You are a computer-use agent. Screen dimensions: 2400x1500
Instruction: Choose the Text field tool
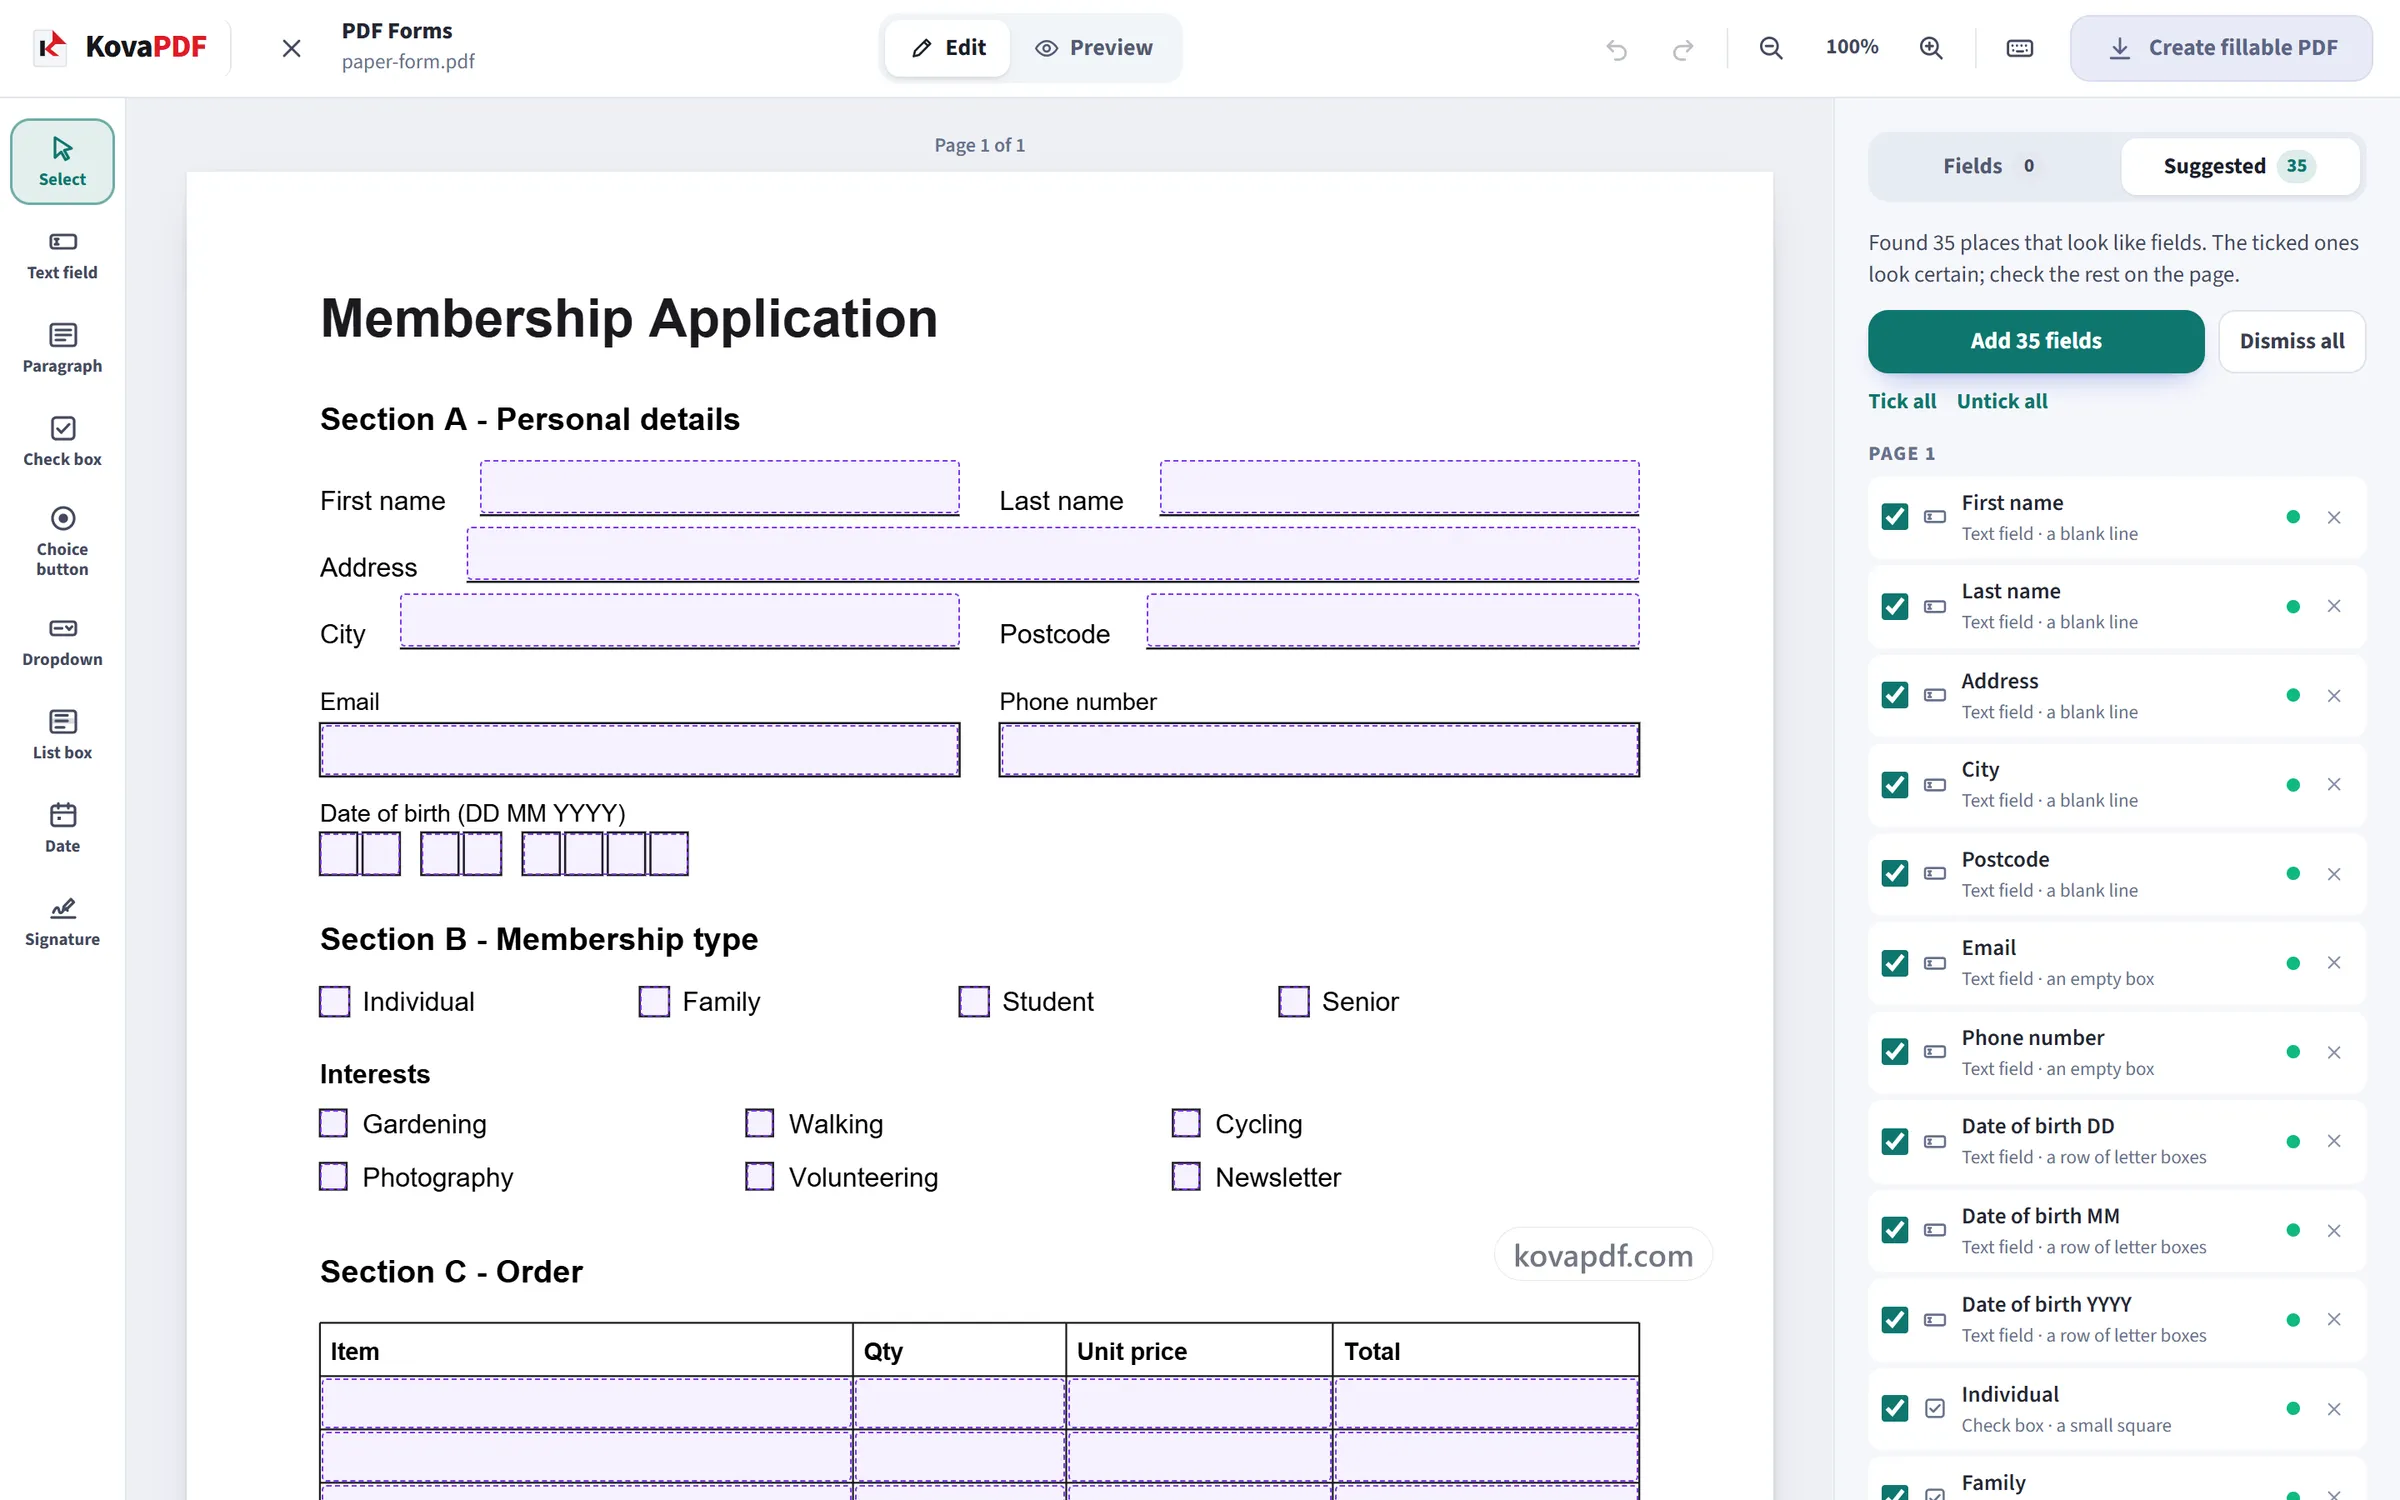click(62, 256)
